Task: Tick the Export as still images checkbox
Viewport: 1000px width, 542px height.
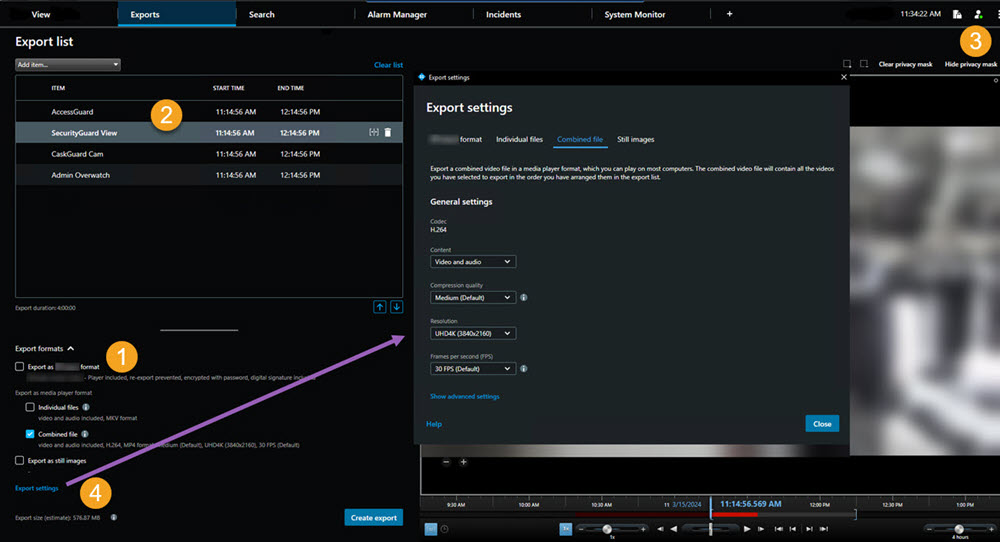Action: [20, 460]
